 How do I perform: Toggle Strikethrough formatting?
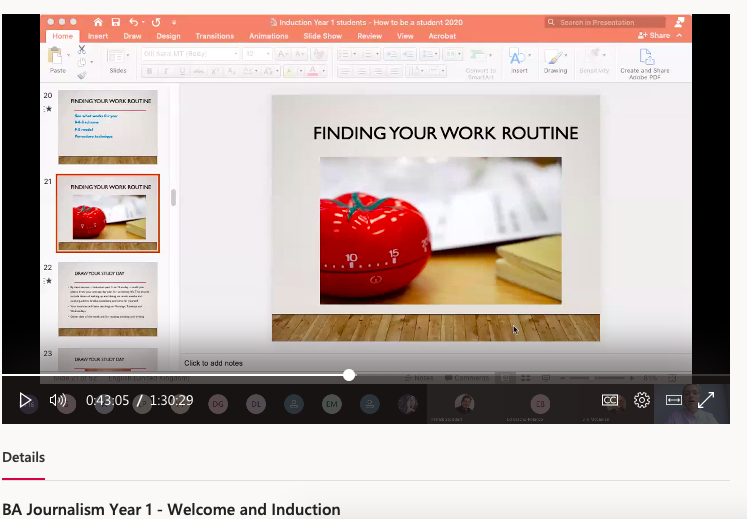(x=199, y=71)
